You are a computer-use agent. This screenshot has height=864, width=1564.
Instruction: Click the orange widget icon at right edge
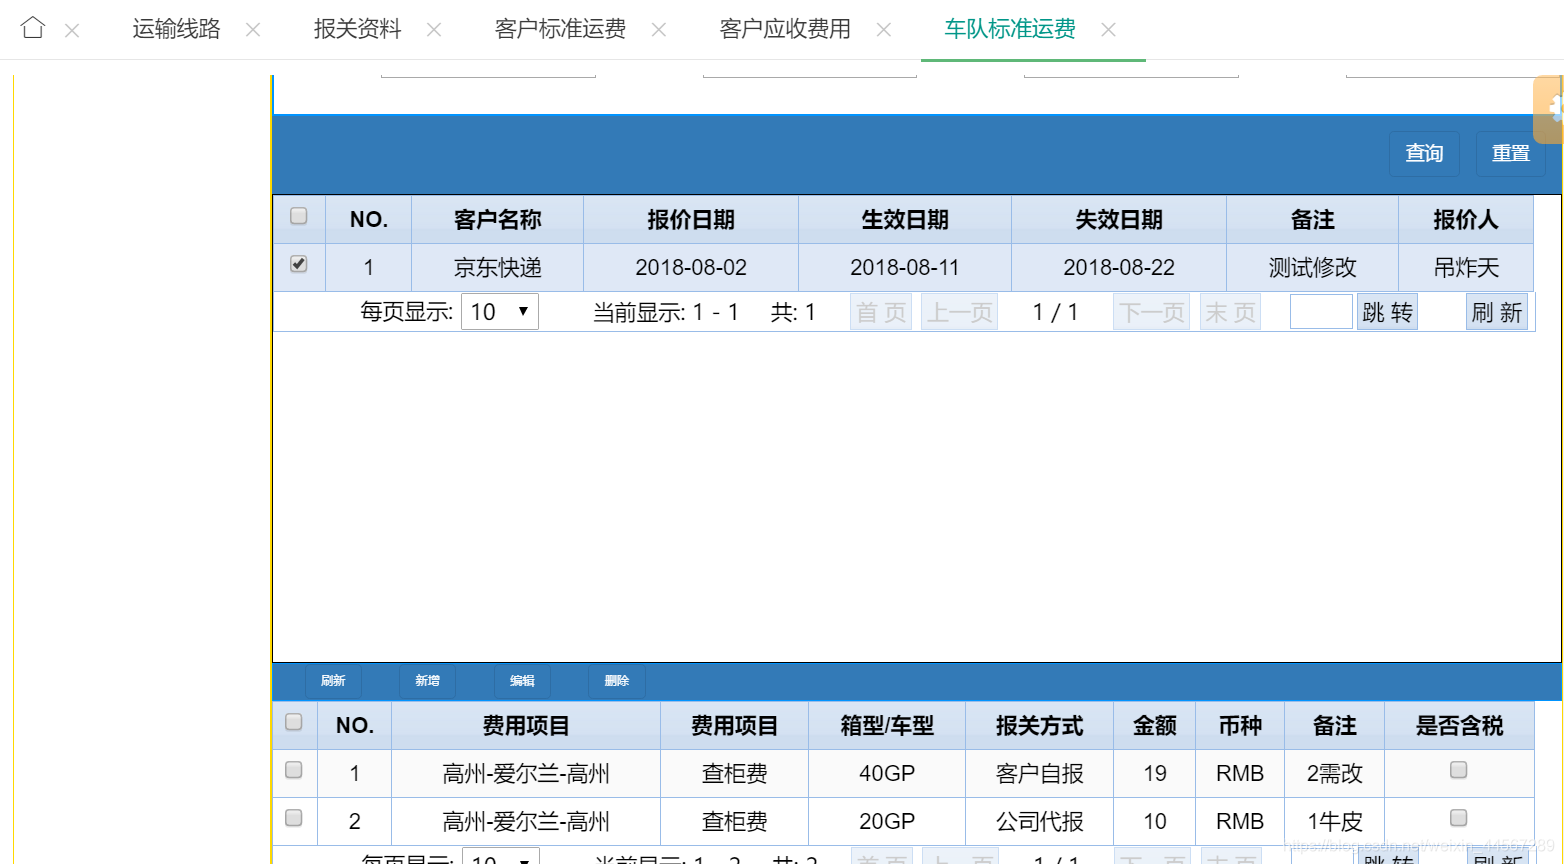click(x=1549, y=110)
